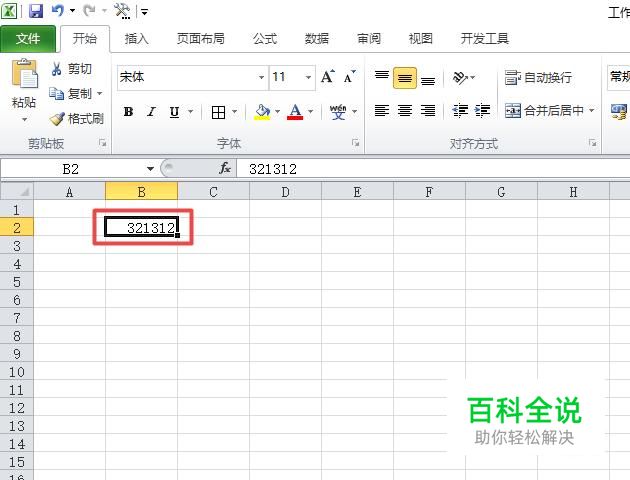Click the Align Text Left icon

tap(382, 110)
